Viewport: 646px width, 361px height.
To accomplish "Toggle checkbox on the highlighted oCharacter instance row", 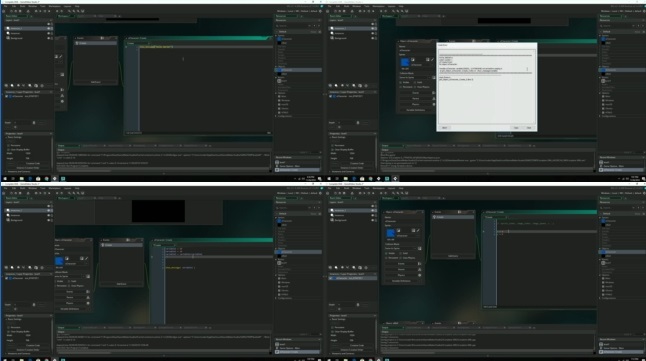I will [x=331, y=278].
